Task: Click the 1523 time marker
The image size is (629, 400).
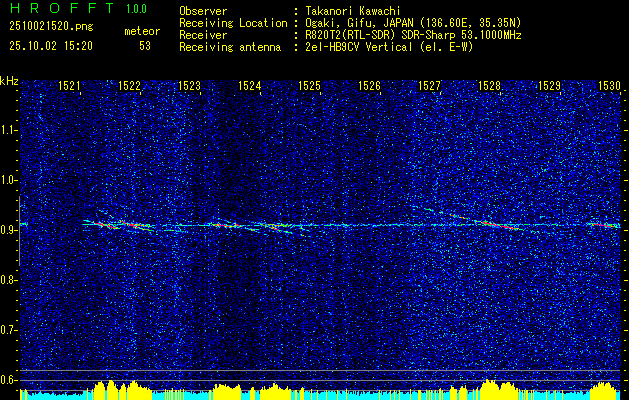Action: point(189,85)
